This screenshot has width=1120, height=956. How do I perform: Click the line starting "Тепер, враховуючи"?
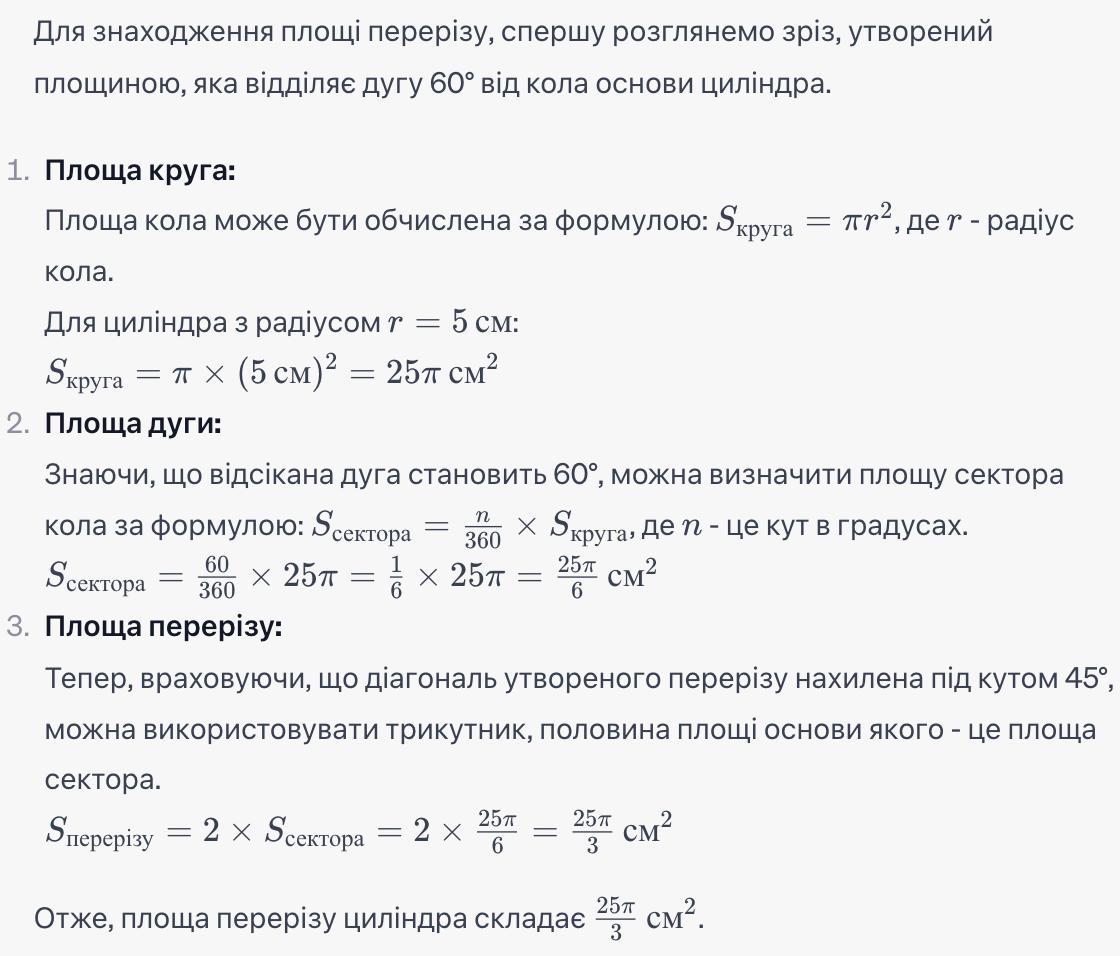pos(579,678)
